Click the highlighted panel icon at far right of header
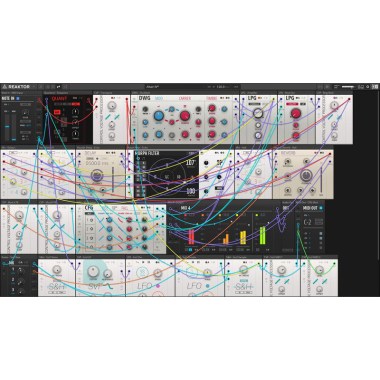The image size is (380, 380). tap(375, 87)
